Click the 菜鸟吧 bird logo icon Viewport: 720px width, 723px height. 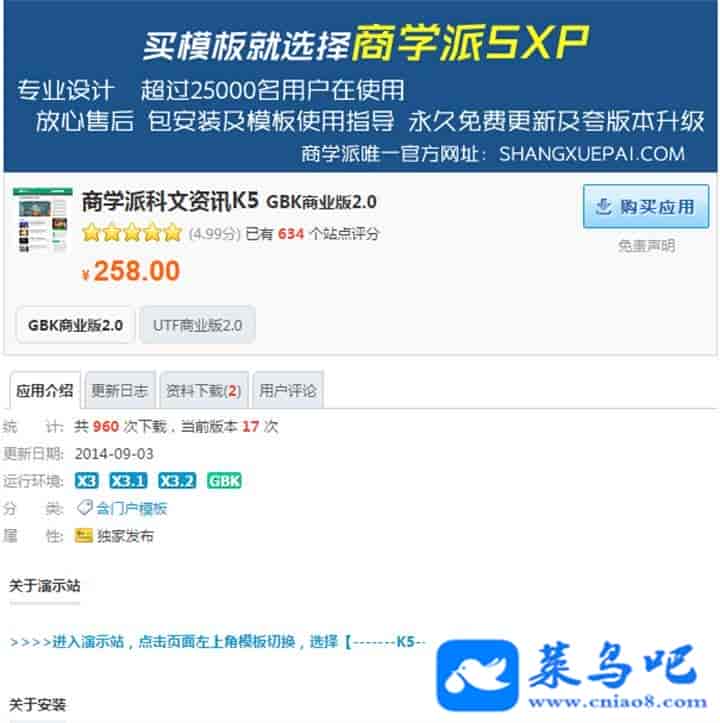click(477, 676)
